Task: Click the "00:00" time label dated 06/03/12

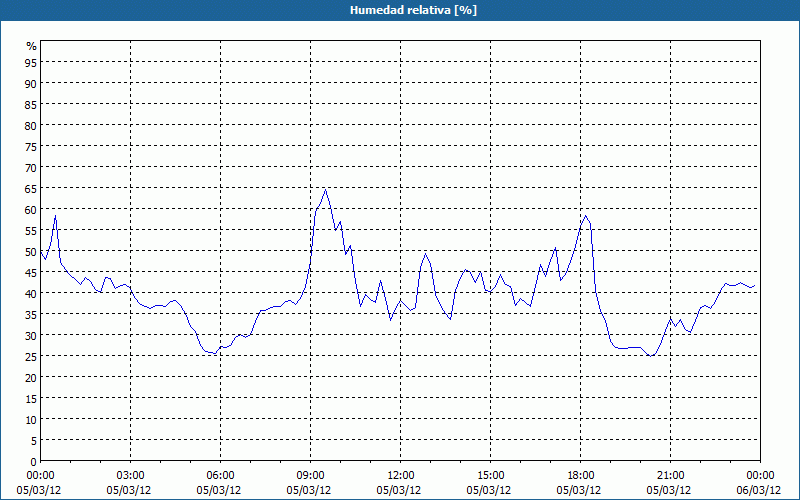Action: click(x=760, y=476)
